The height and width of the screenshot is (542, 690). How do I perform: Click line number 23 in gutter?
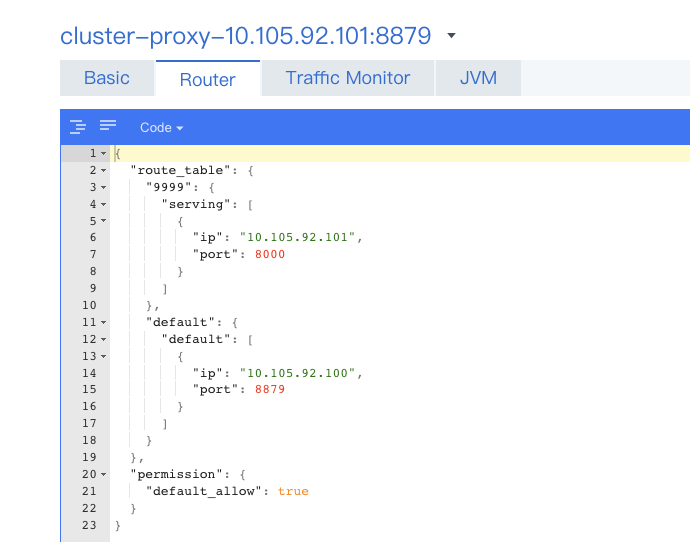[89, 525]
